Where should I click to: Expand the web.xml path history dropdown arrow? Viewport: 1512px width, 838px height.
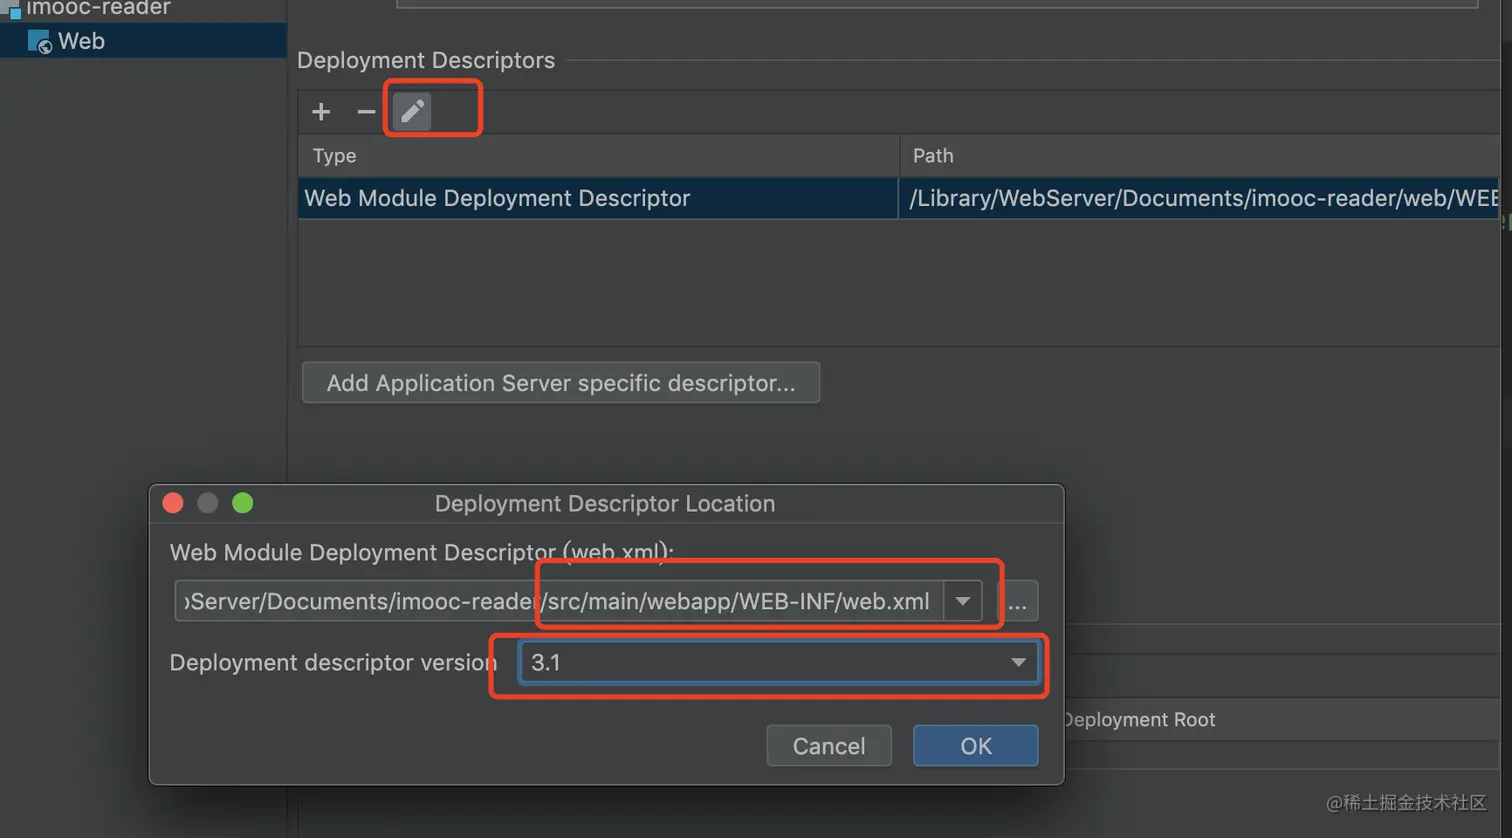pyautogui.click(x=962, y=602)
